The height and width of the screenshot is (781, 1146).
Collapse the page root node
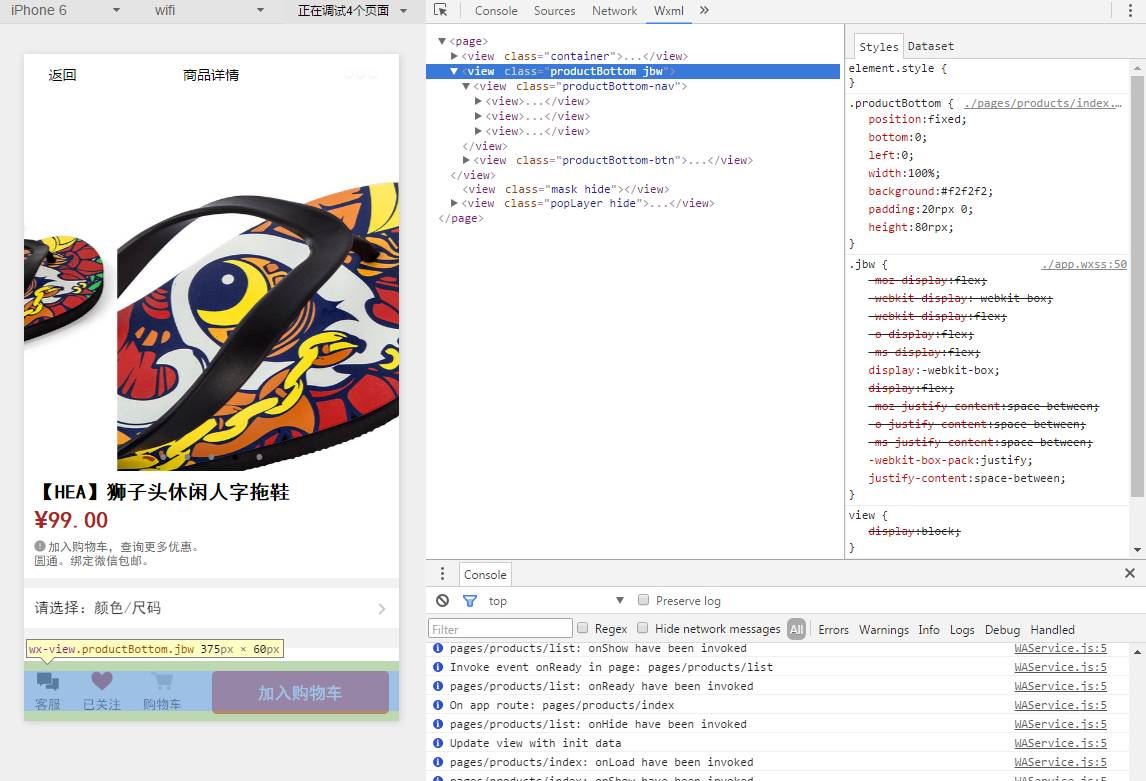click(441, 41)
